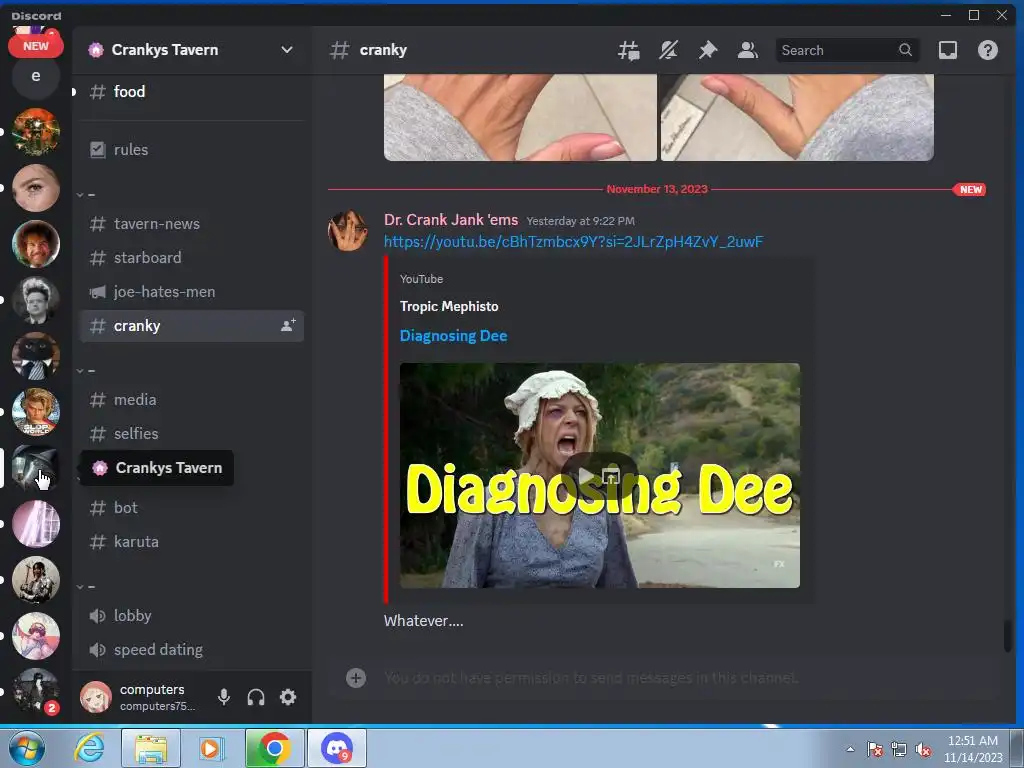This screenshot has width=1024, height=768.
Task: Click the chat message scrollbar thumb
Action: click(1008, 635)
